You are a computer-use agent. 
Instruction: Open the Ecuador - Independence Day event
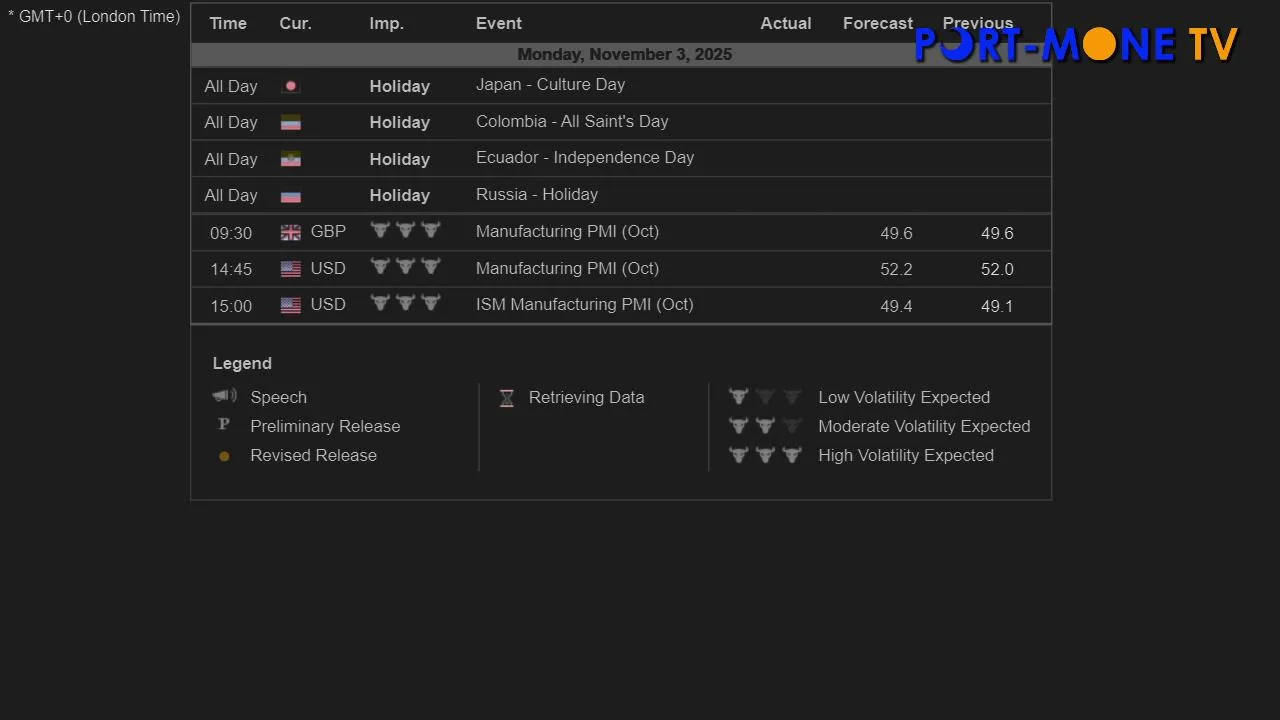pyautogui.click(x=585, y=158)
